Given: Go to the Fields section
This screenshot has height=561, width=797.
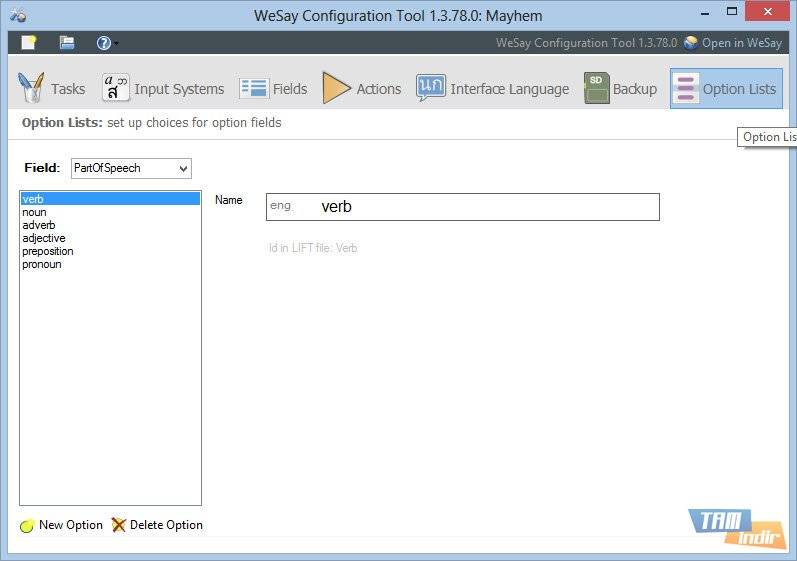Looking at the screenshot, I should click(274, 89).
